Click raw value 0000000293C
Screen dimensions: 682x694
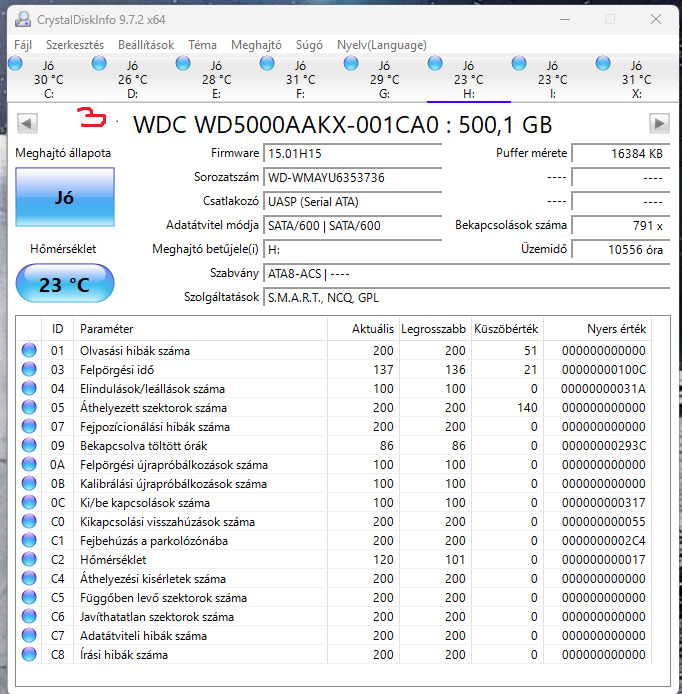click(x=604, y=446)
